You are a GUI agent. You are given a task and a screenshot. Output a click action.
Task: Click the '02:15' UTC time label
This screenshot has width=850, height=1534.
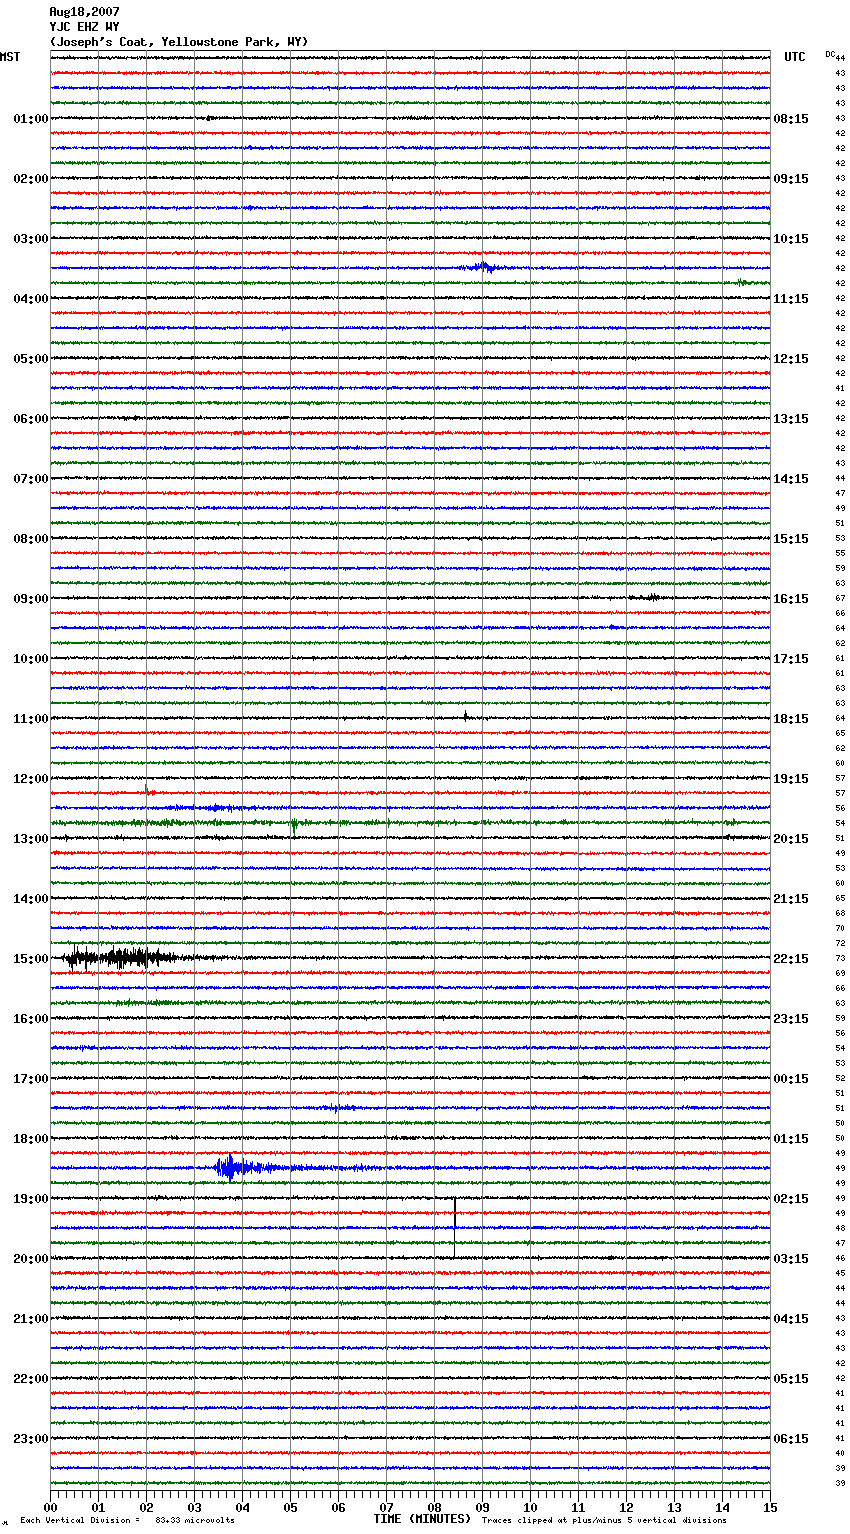[x=791, y=1199]
